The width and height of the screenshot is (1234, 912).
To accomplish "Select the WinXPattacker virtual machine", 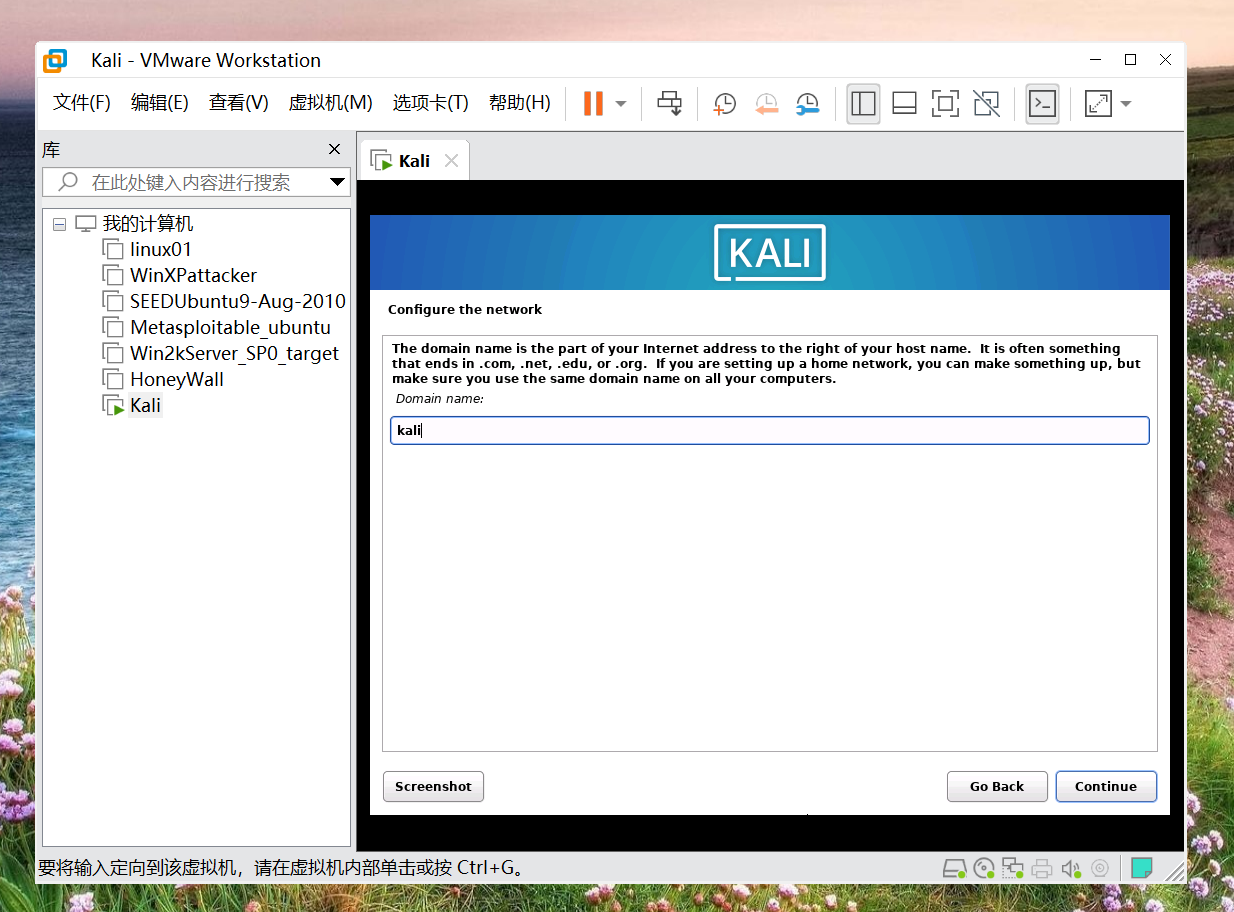I will click(x=193, y=275).
